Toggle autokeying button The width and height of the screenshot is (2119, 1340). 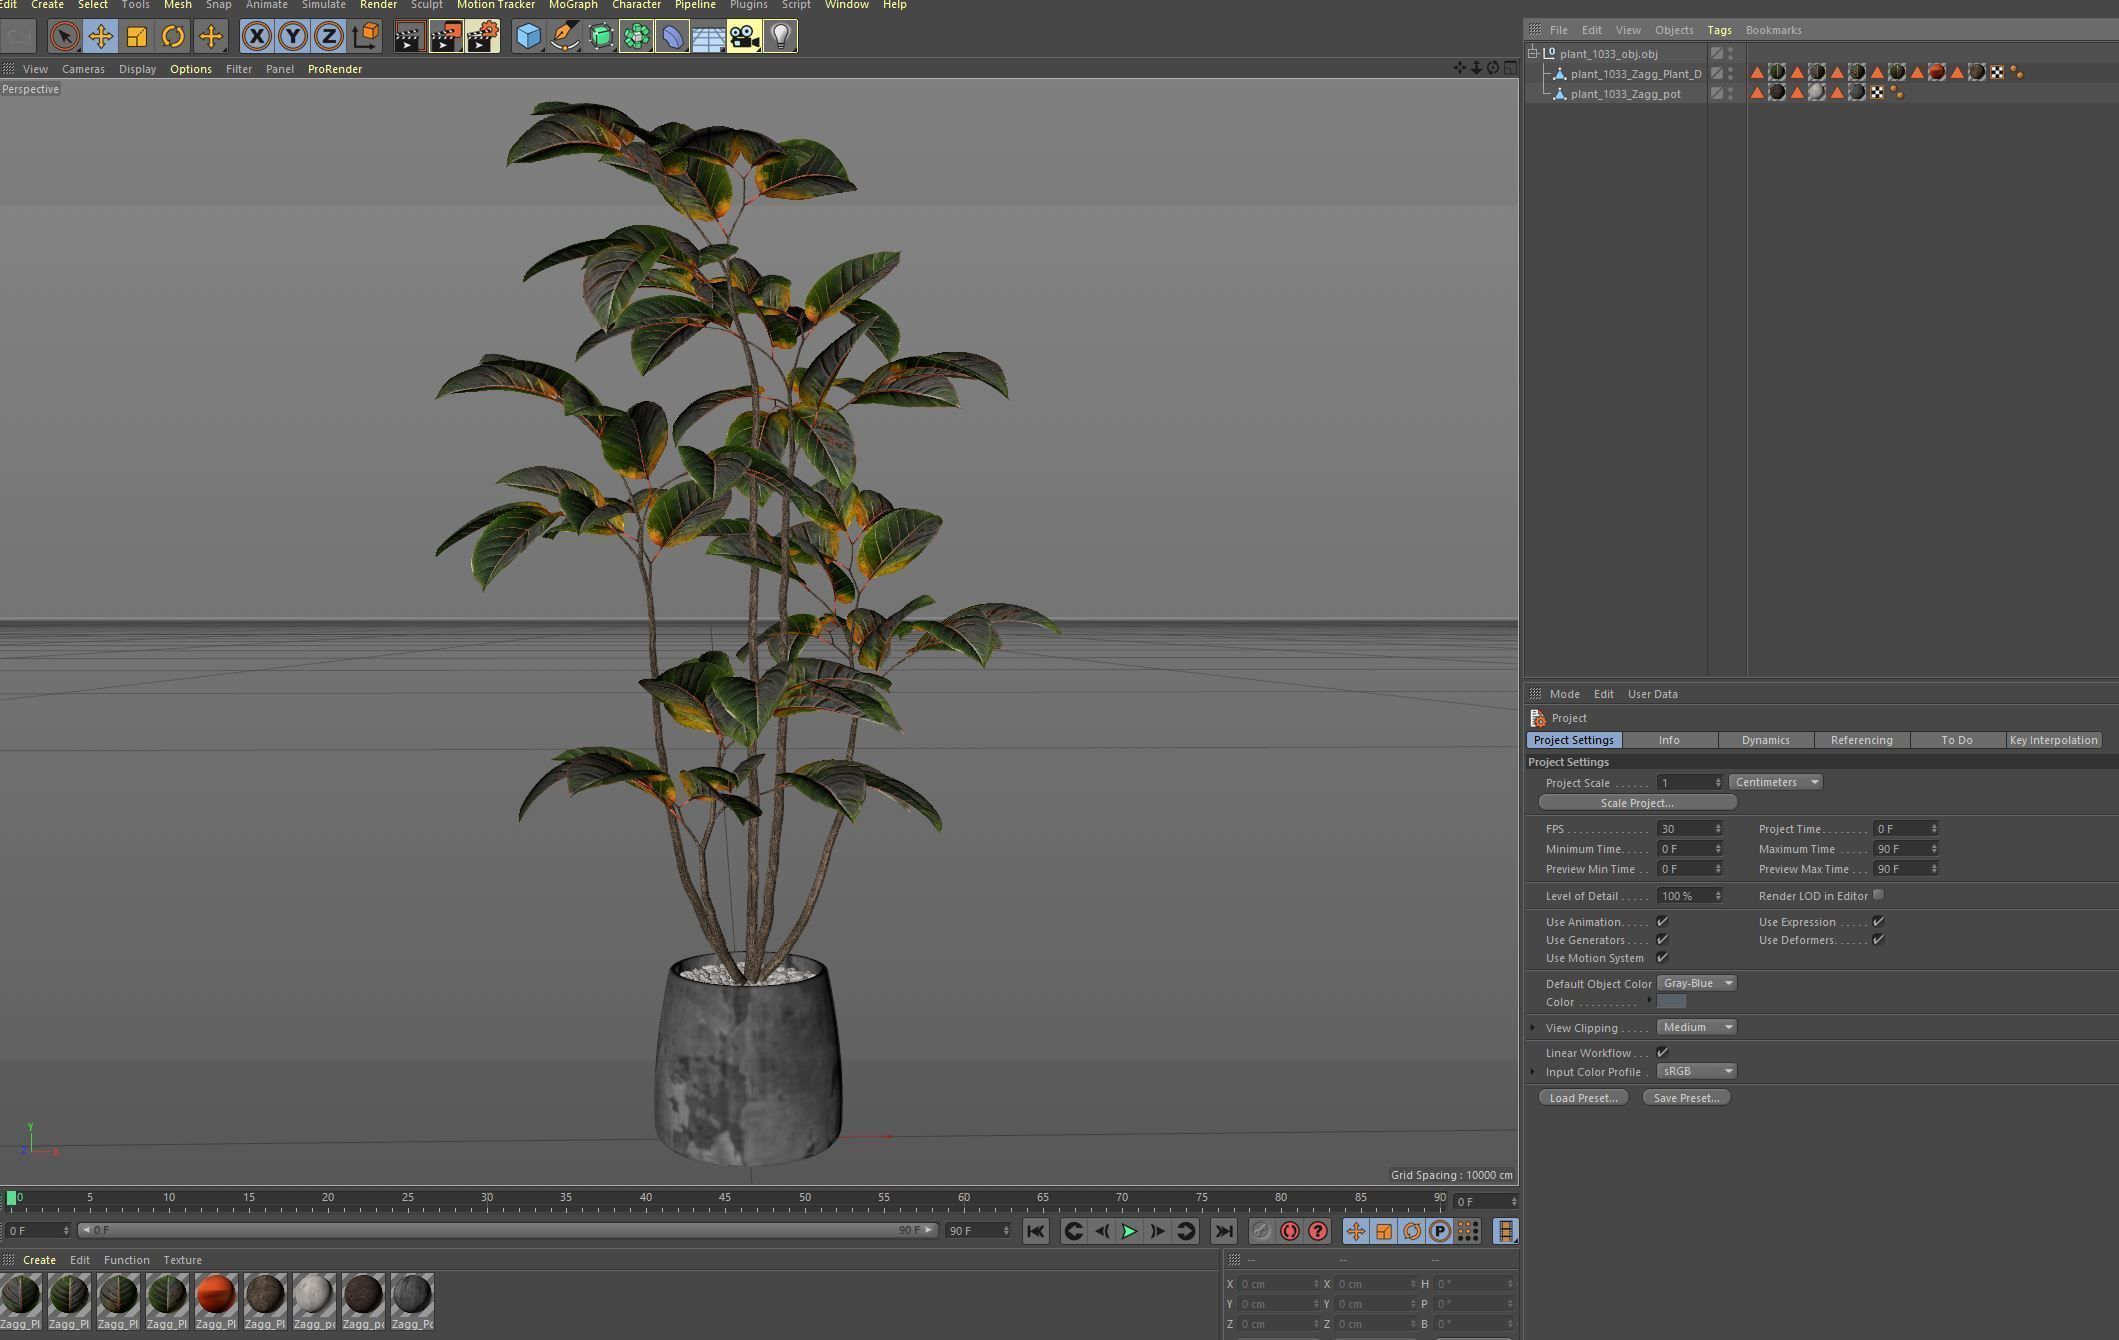pyautogui.click(x=1290, y=1231)
